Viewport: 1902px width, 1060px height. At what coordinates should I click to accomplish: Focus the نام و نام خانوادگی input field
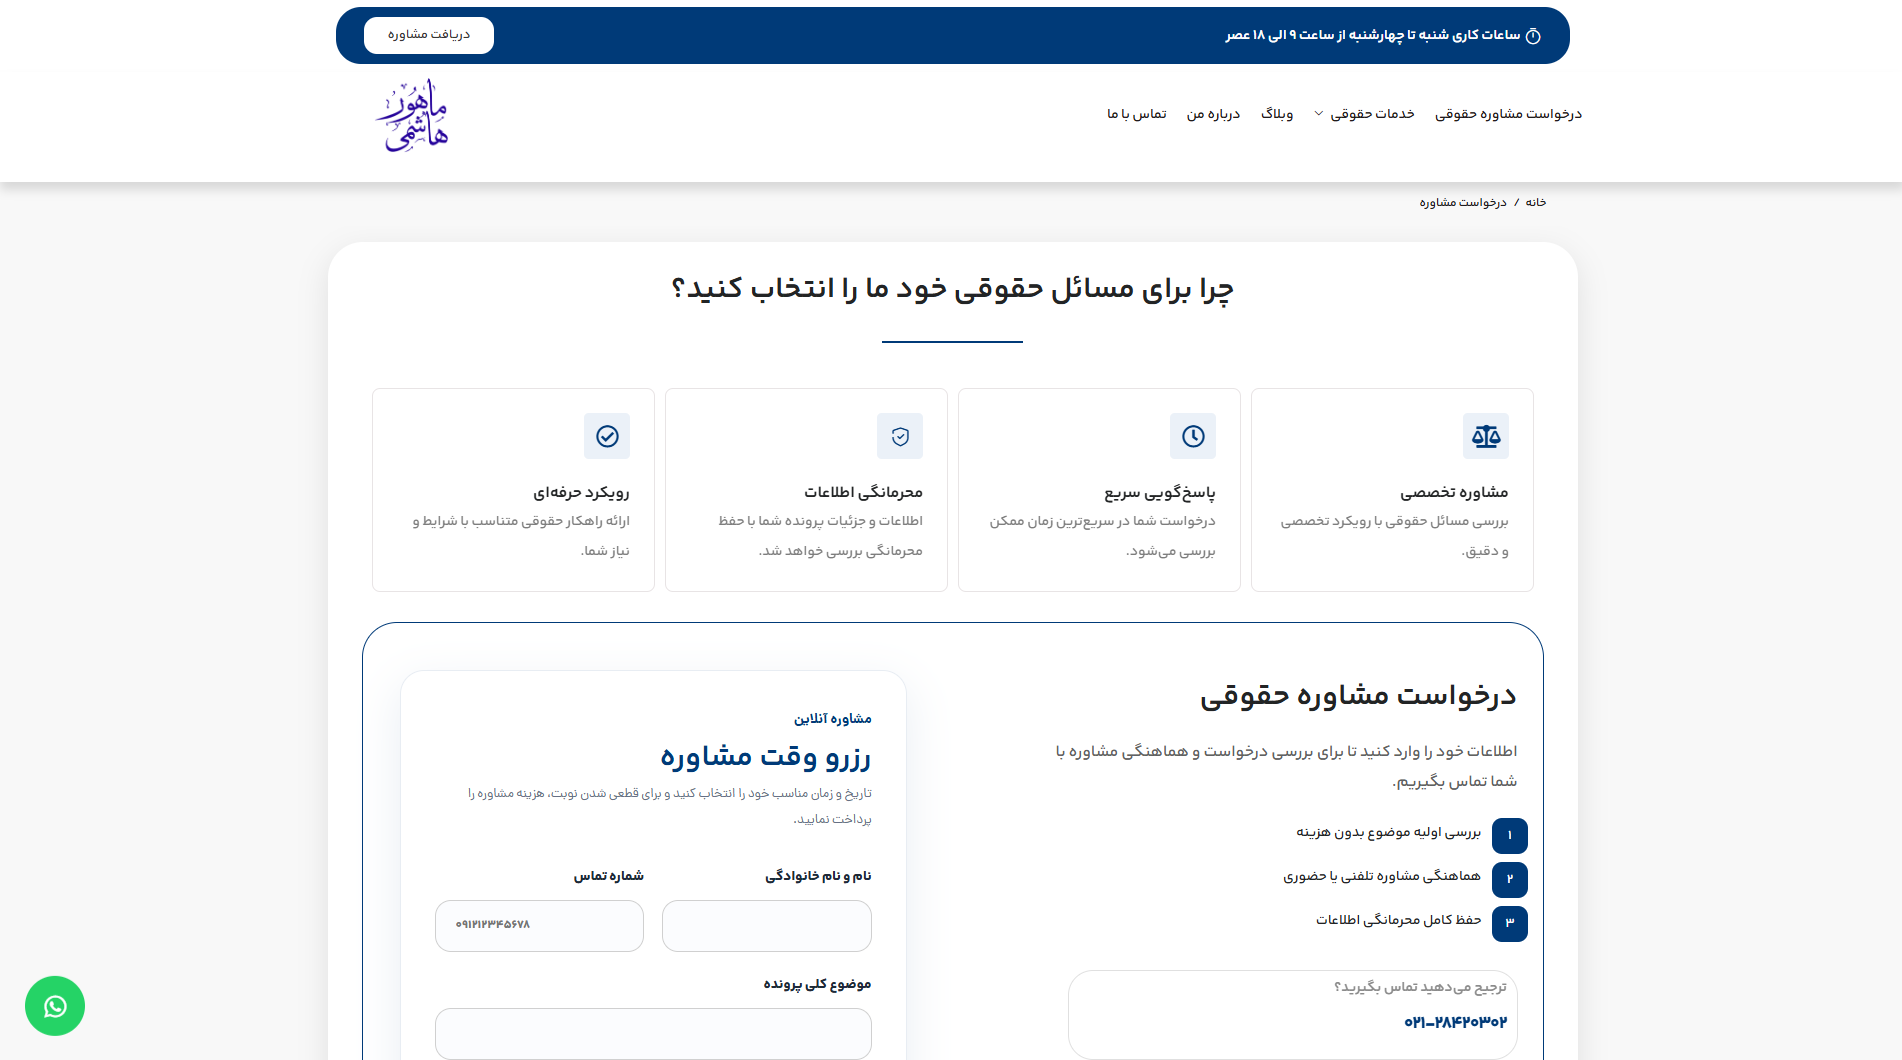767,926
